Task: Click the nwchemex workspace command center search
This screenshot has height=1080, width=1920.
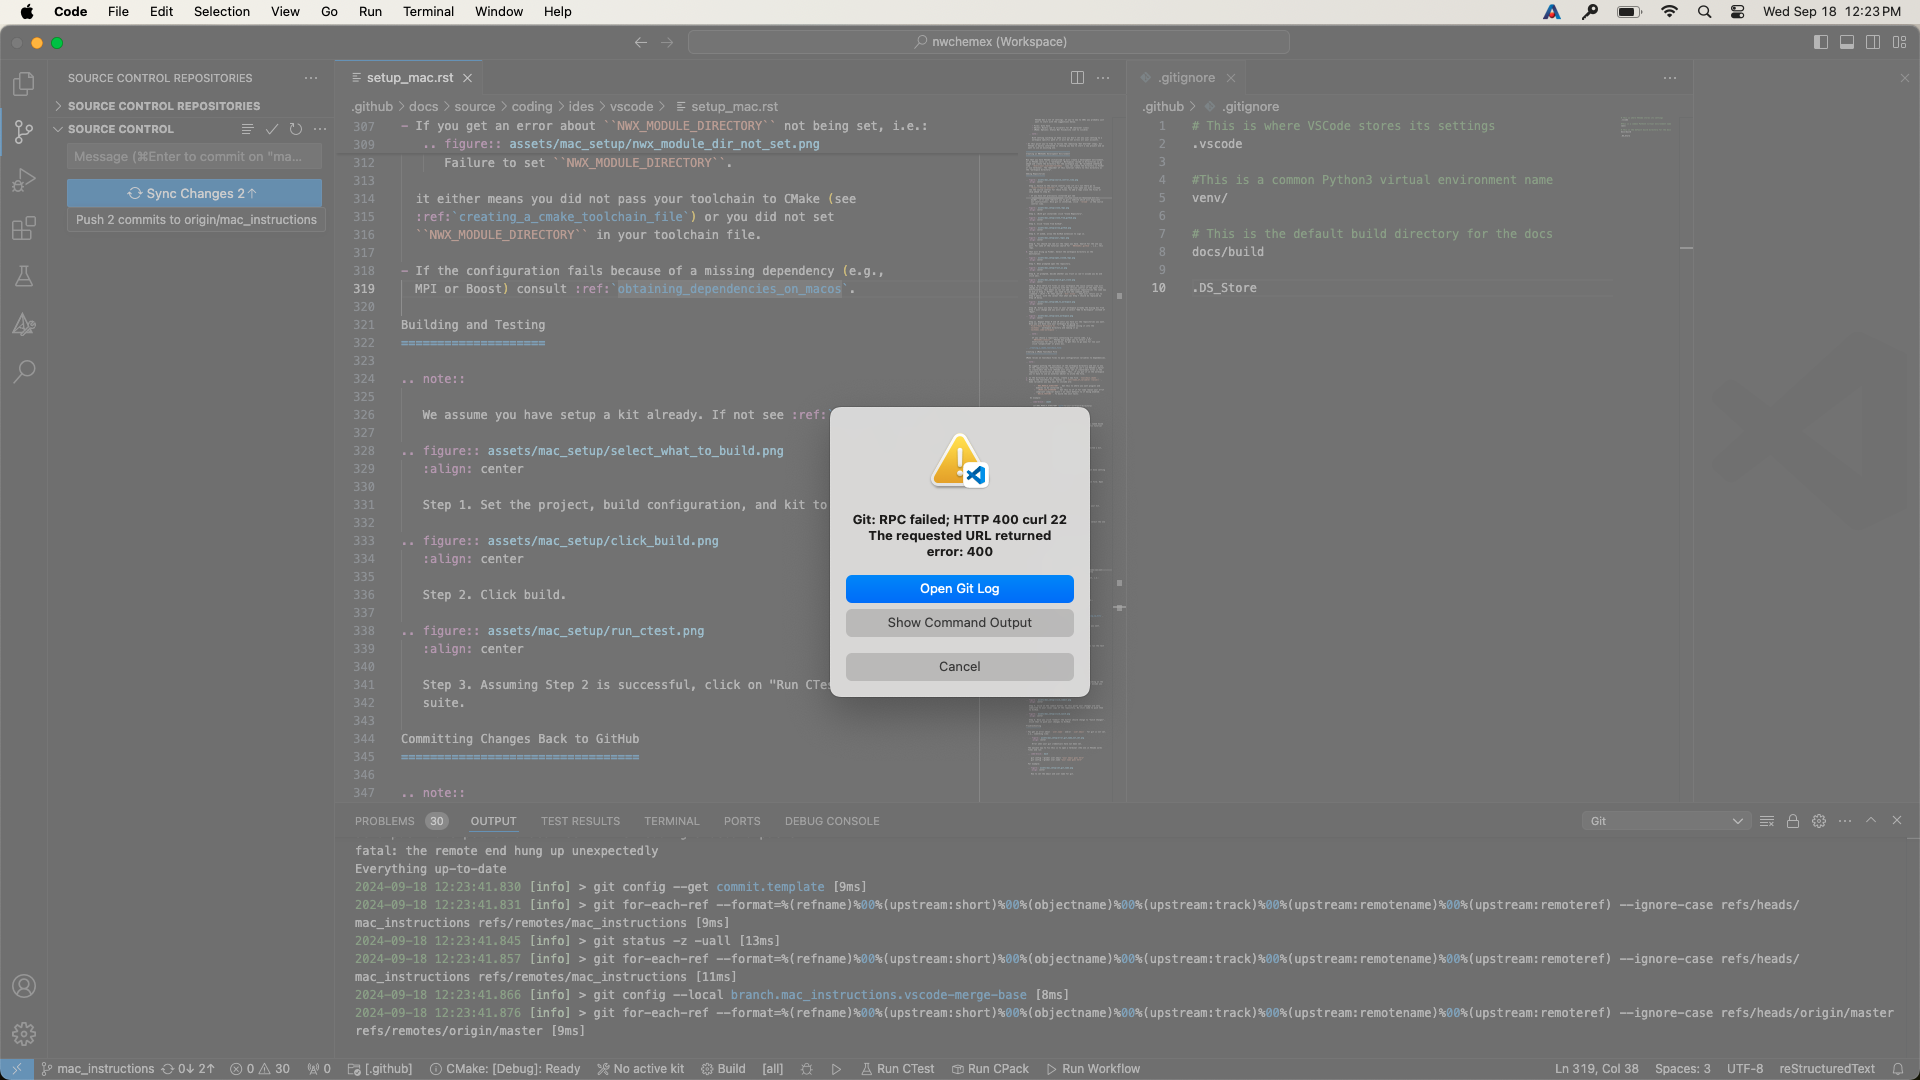Action: (x=989, y=42)
